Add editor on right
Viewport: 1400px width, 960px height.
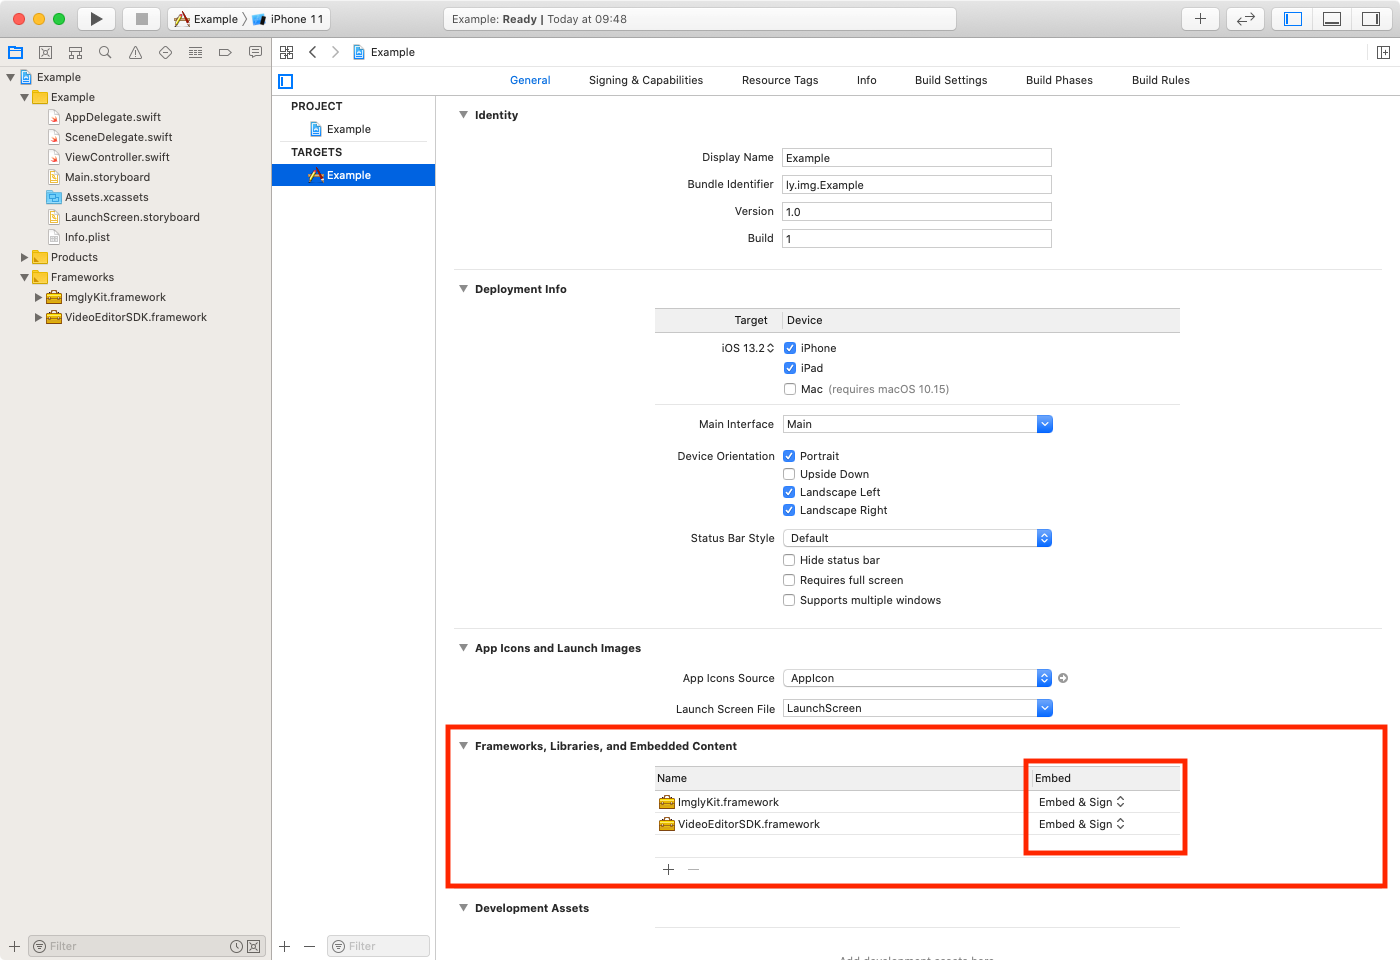(1383, 52)
